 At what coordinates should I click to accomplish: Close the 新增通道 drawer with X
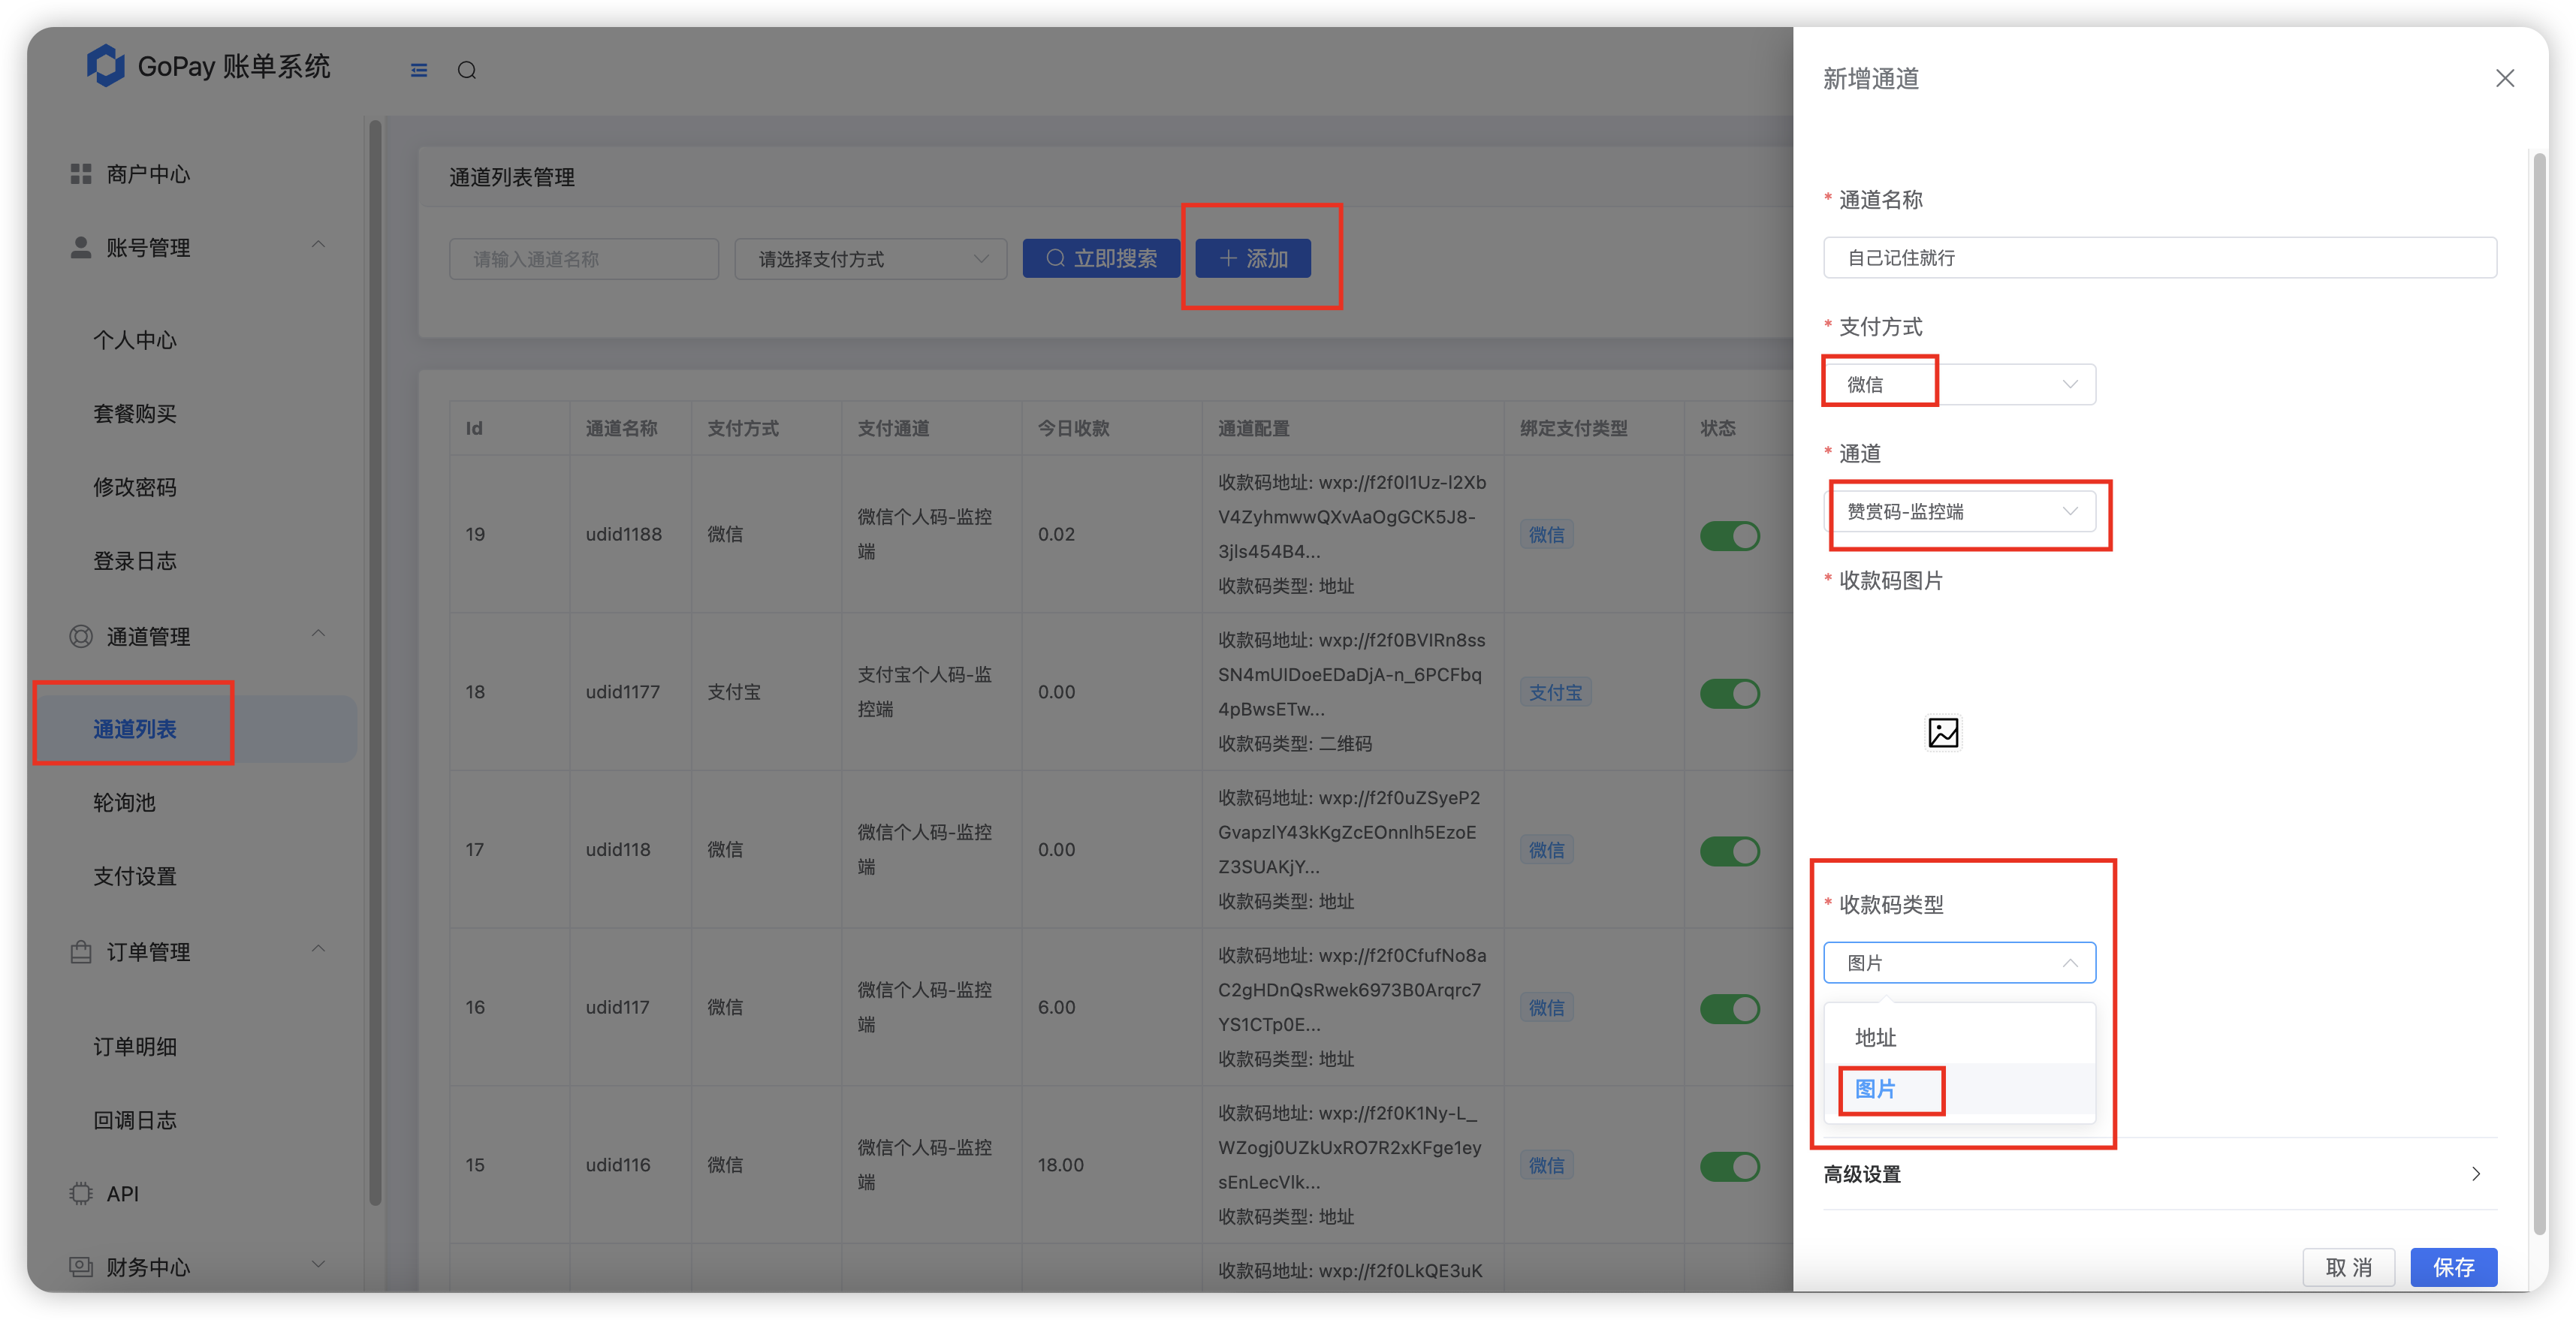pyautogui.click(x=2504, y=78)
